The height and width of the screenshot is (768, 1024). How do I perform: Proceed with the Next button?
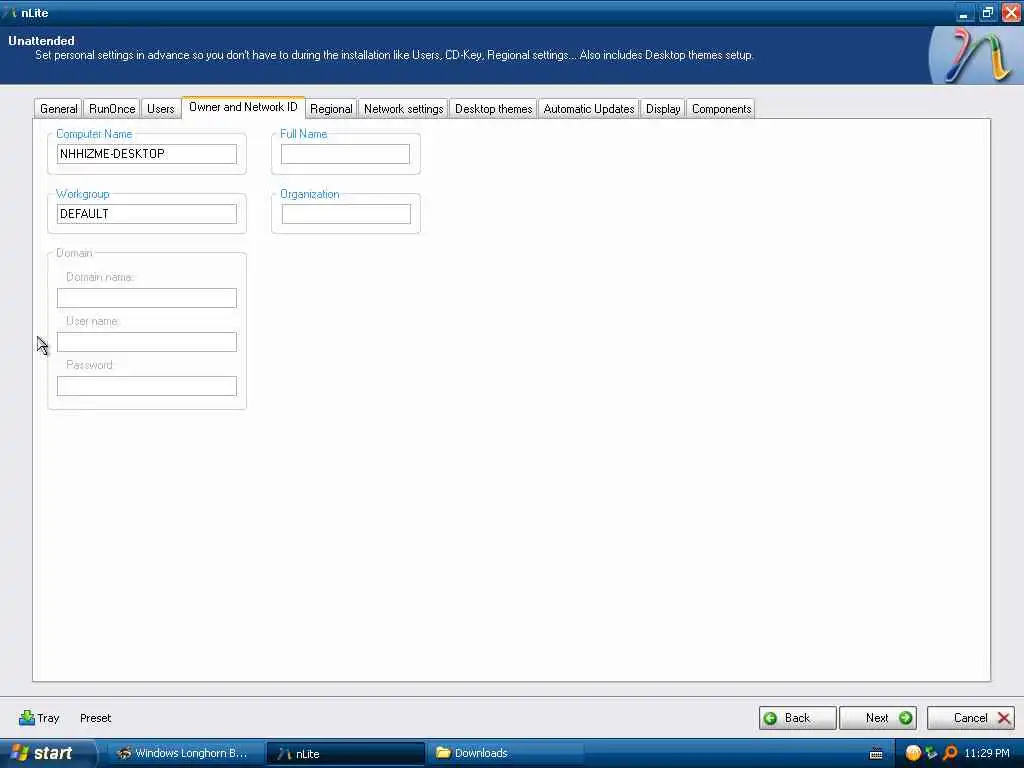[878, 718]
